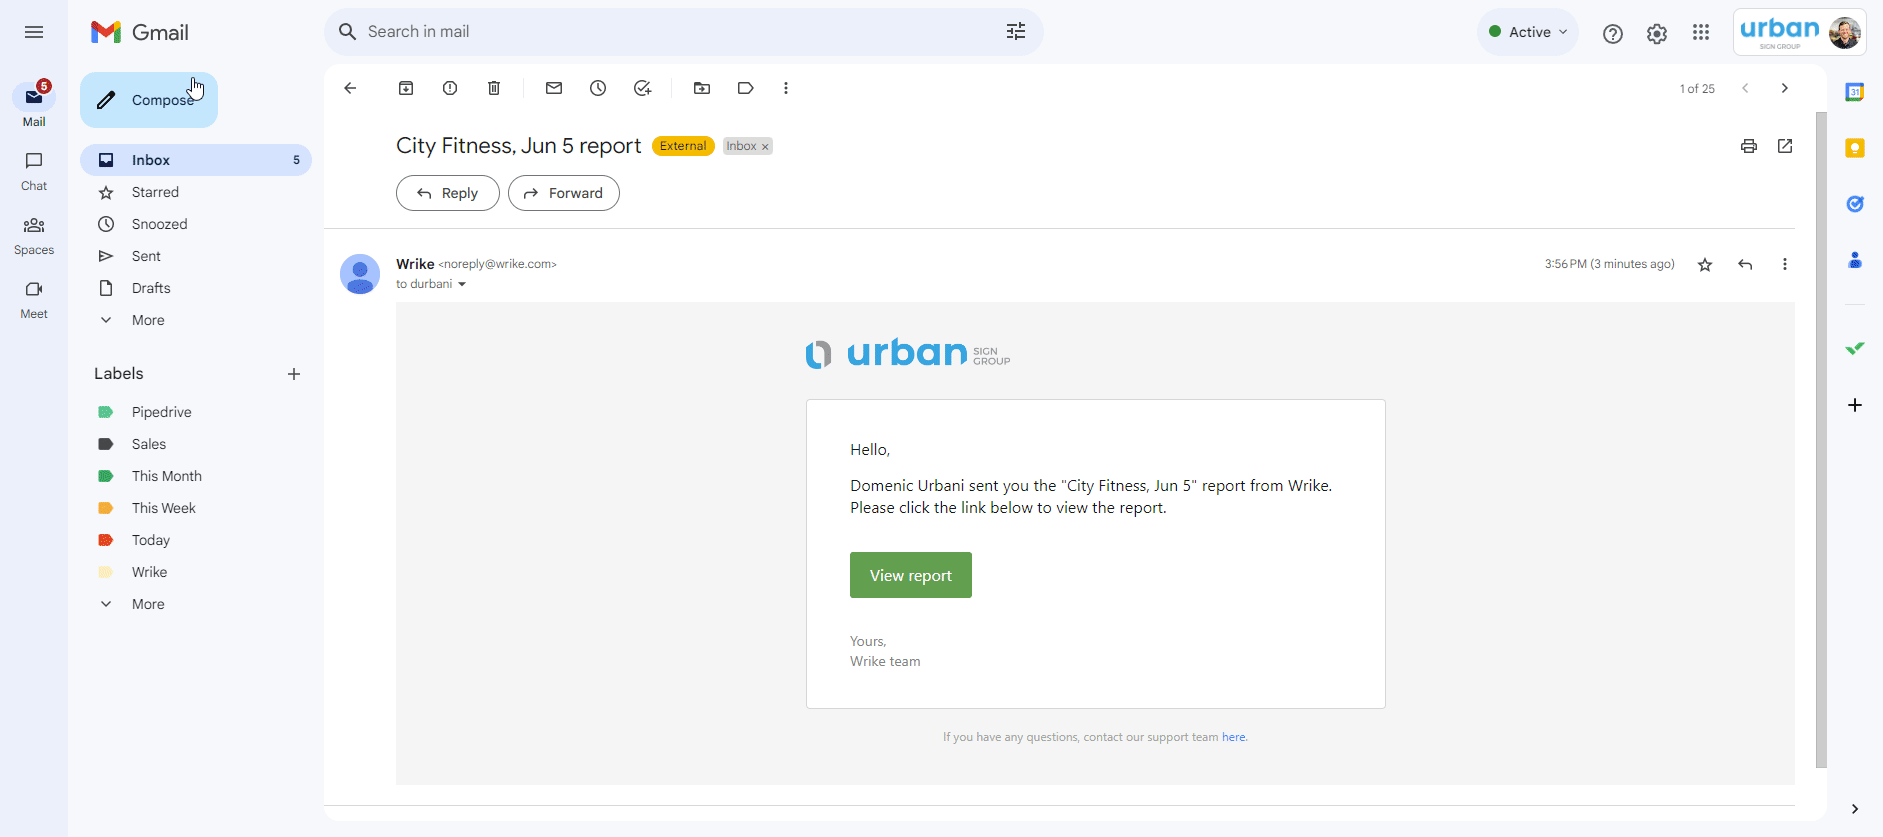Screen dimensions: 1883x837
Task: Open the account profile avatar
Action: pos(1844,32)
